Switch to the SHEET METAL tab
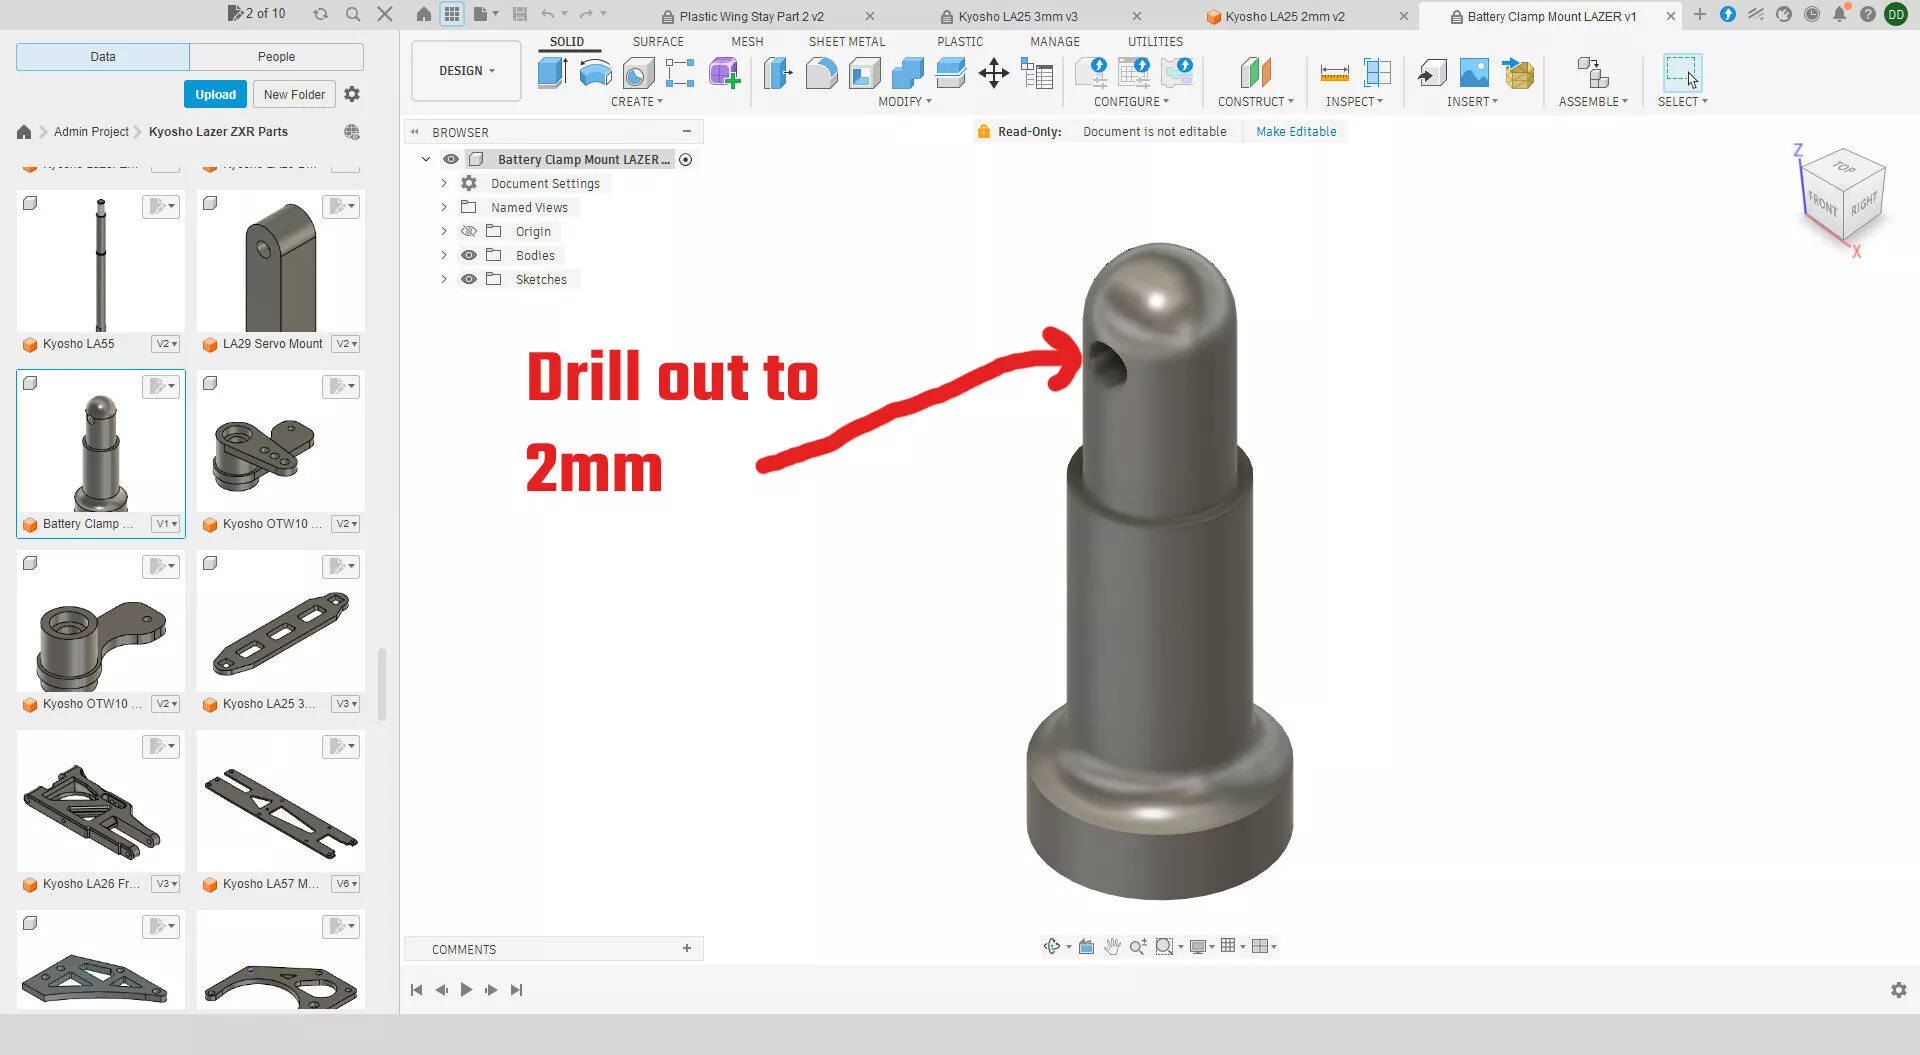 (x=847, y=41)
